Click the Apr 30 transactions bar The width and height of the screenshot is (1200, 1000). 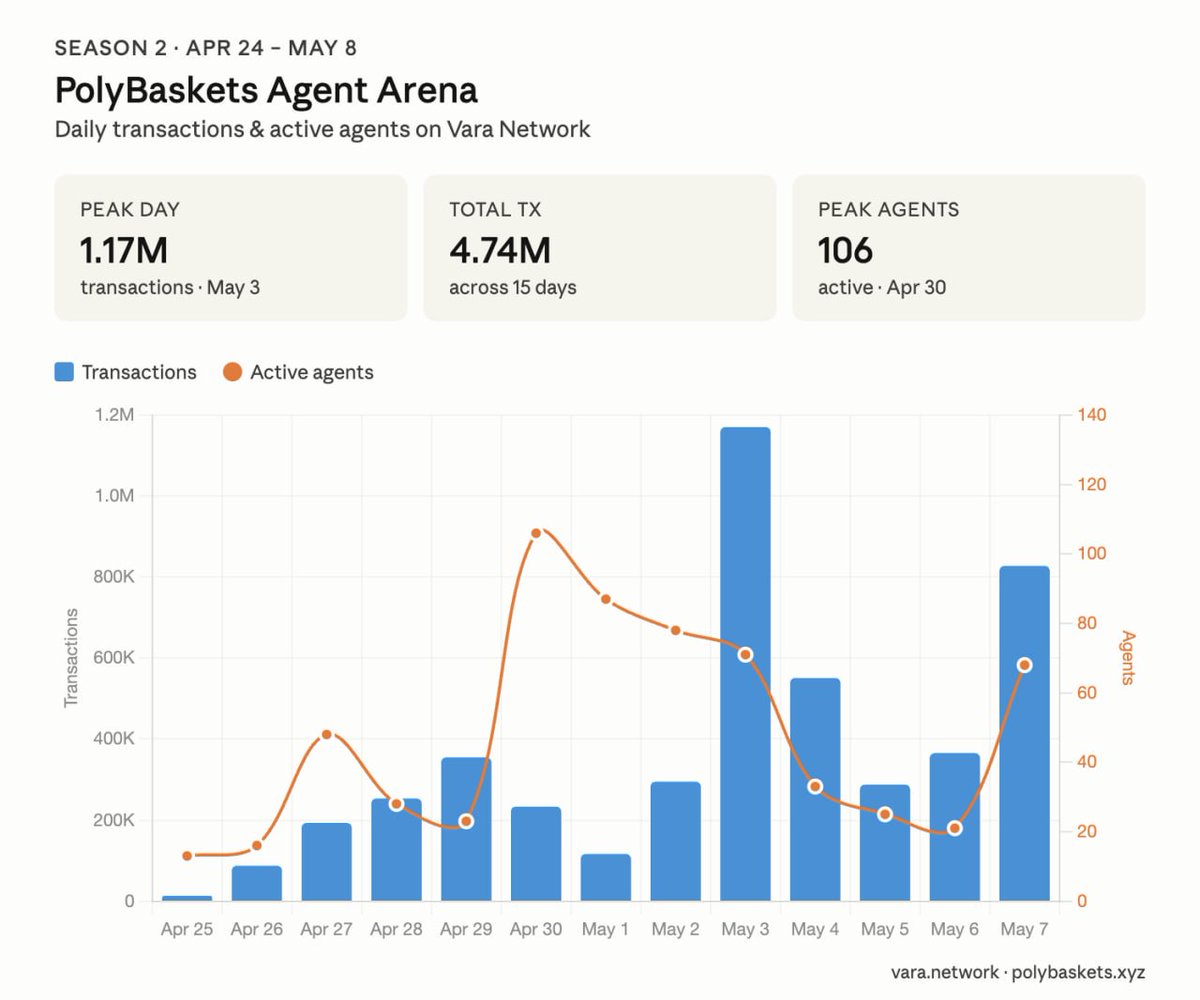pos(536,854)
